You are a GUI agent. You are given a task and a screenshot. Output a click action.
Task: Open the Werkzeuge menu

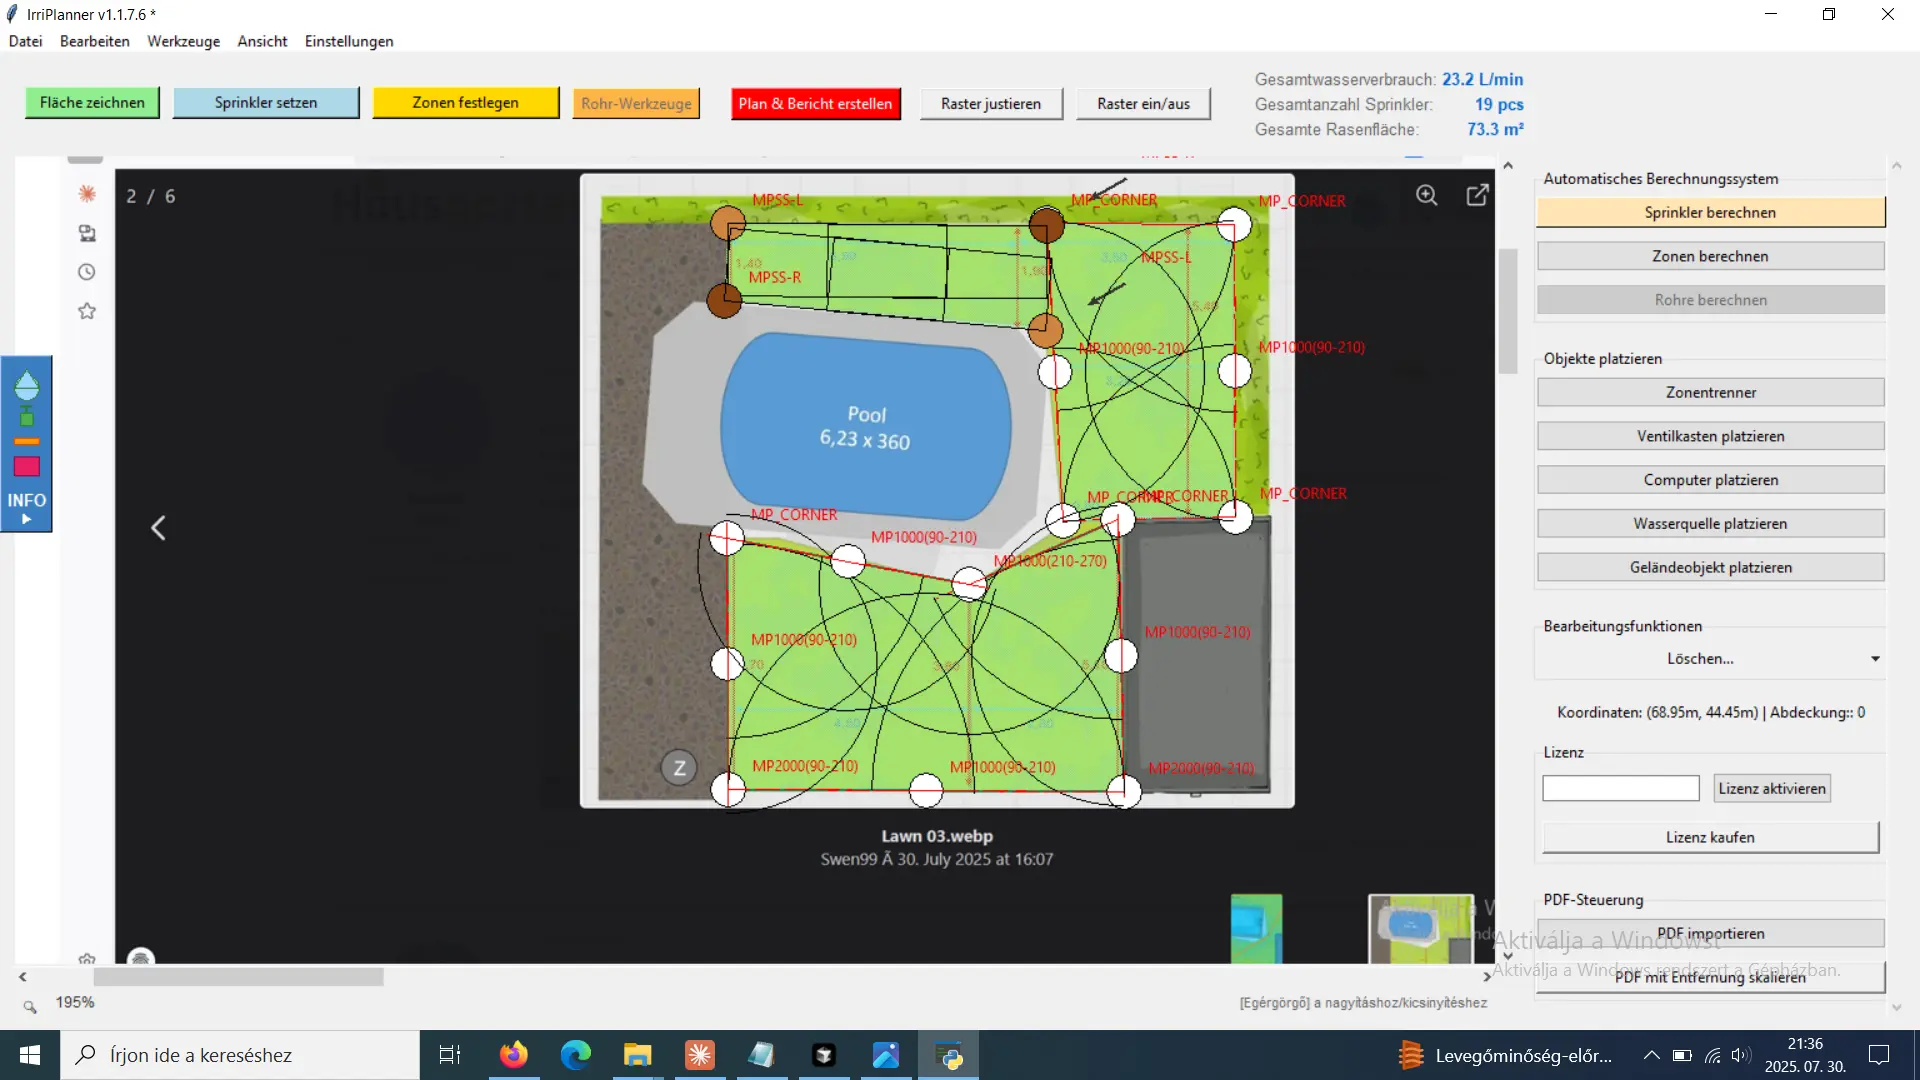pos(183,41)
